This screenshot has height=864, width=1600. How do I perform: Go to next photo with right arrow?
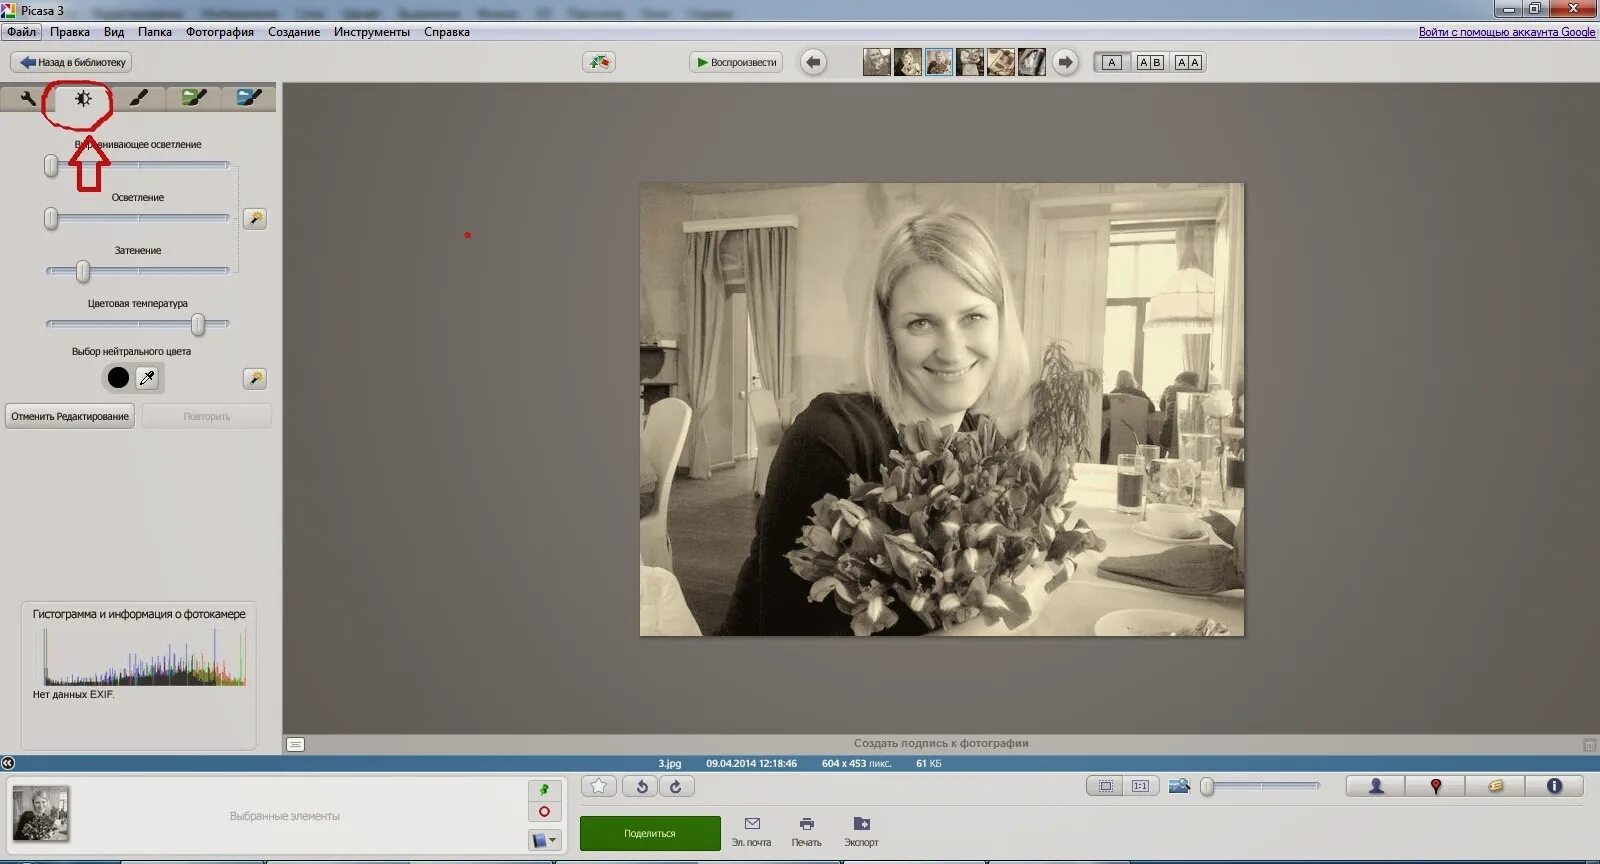pos(1066,62)
